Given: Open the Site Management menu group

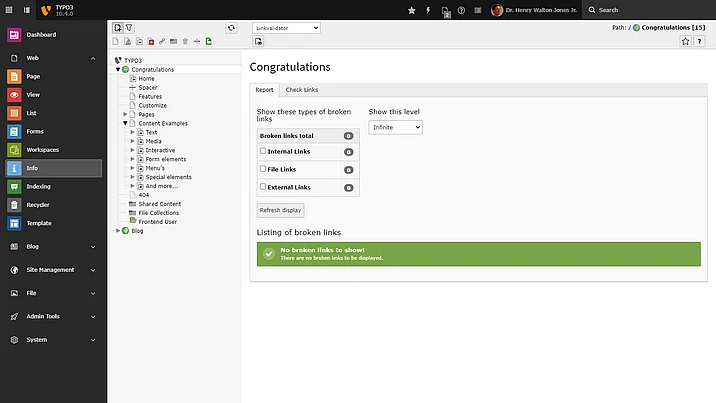Looking at the screenshot, I should point(50,270).
